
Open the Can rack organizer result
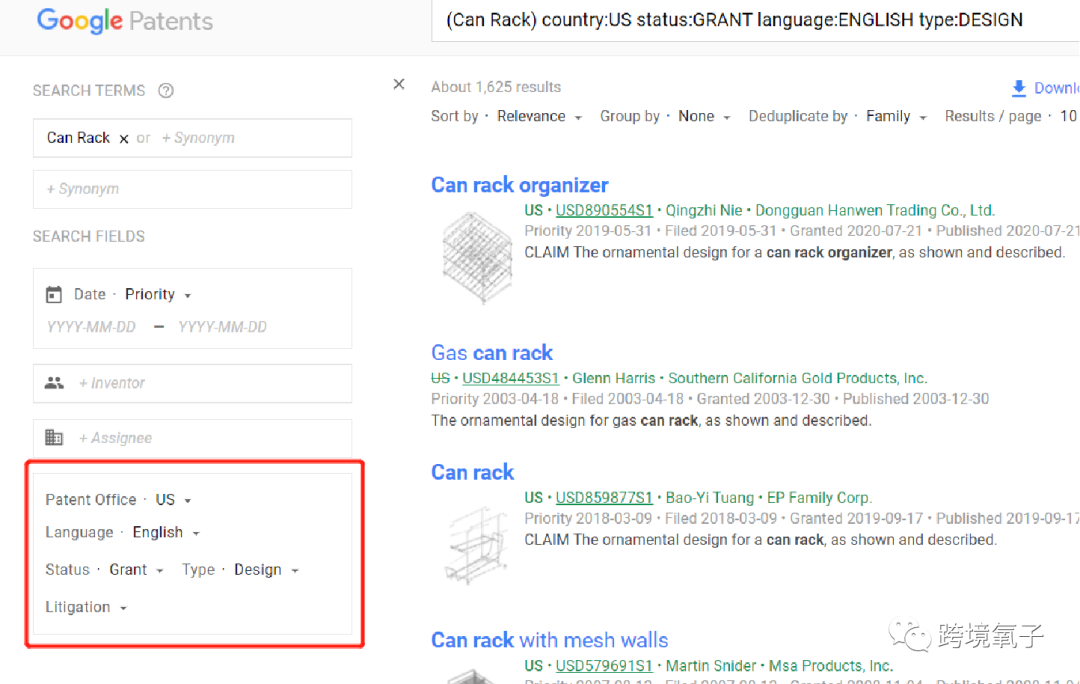point(519,185)
